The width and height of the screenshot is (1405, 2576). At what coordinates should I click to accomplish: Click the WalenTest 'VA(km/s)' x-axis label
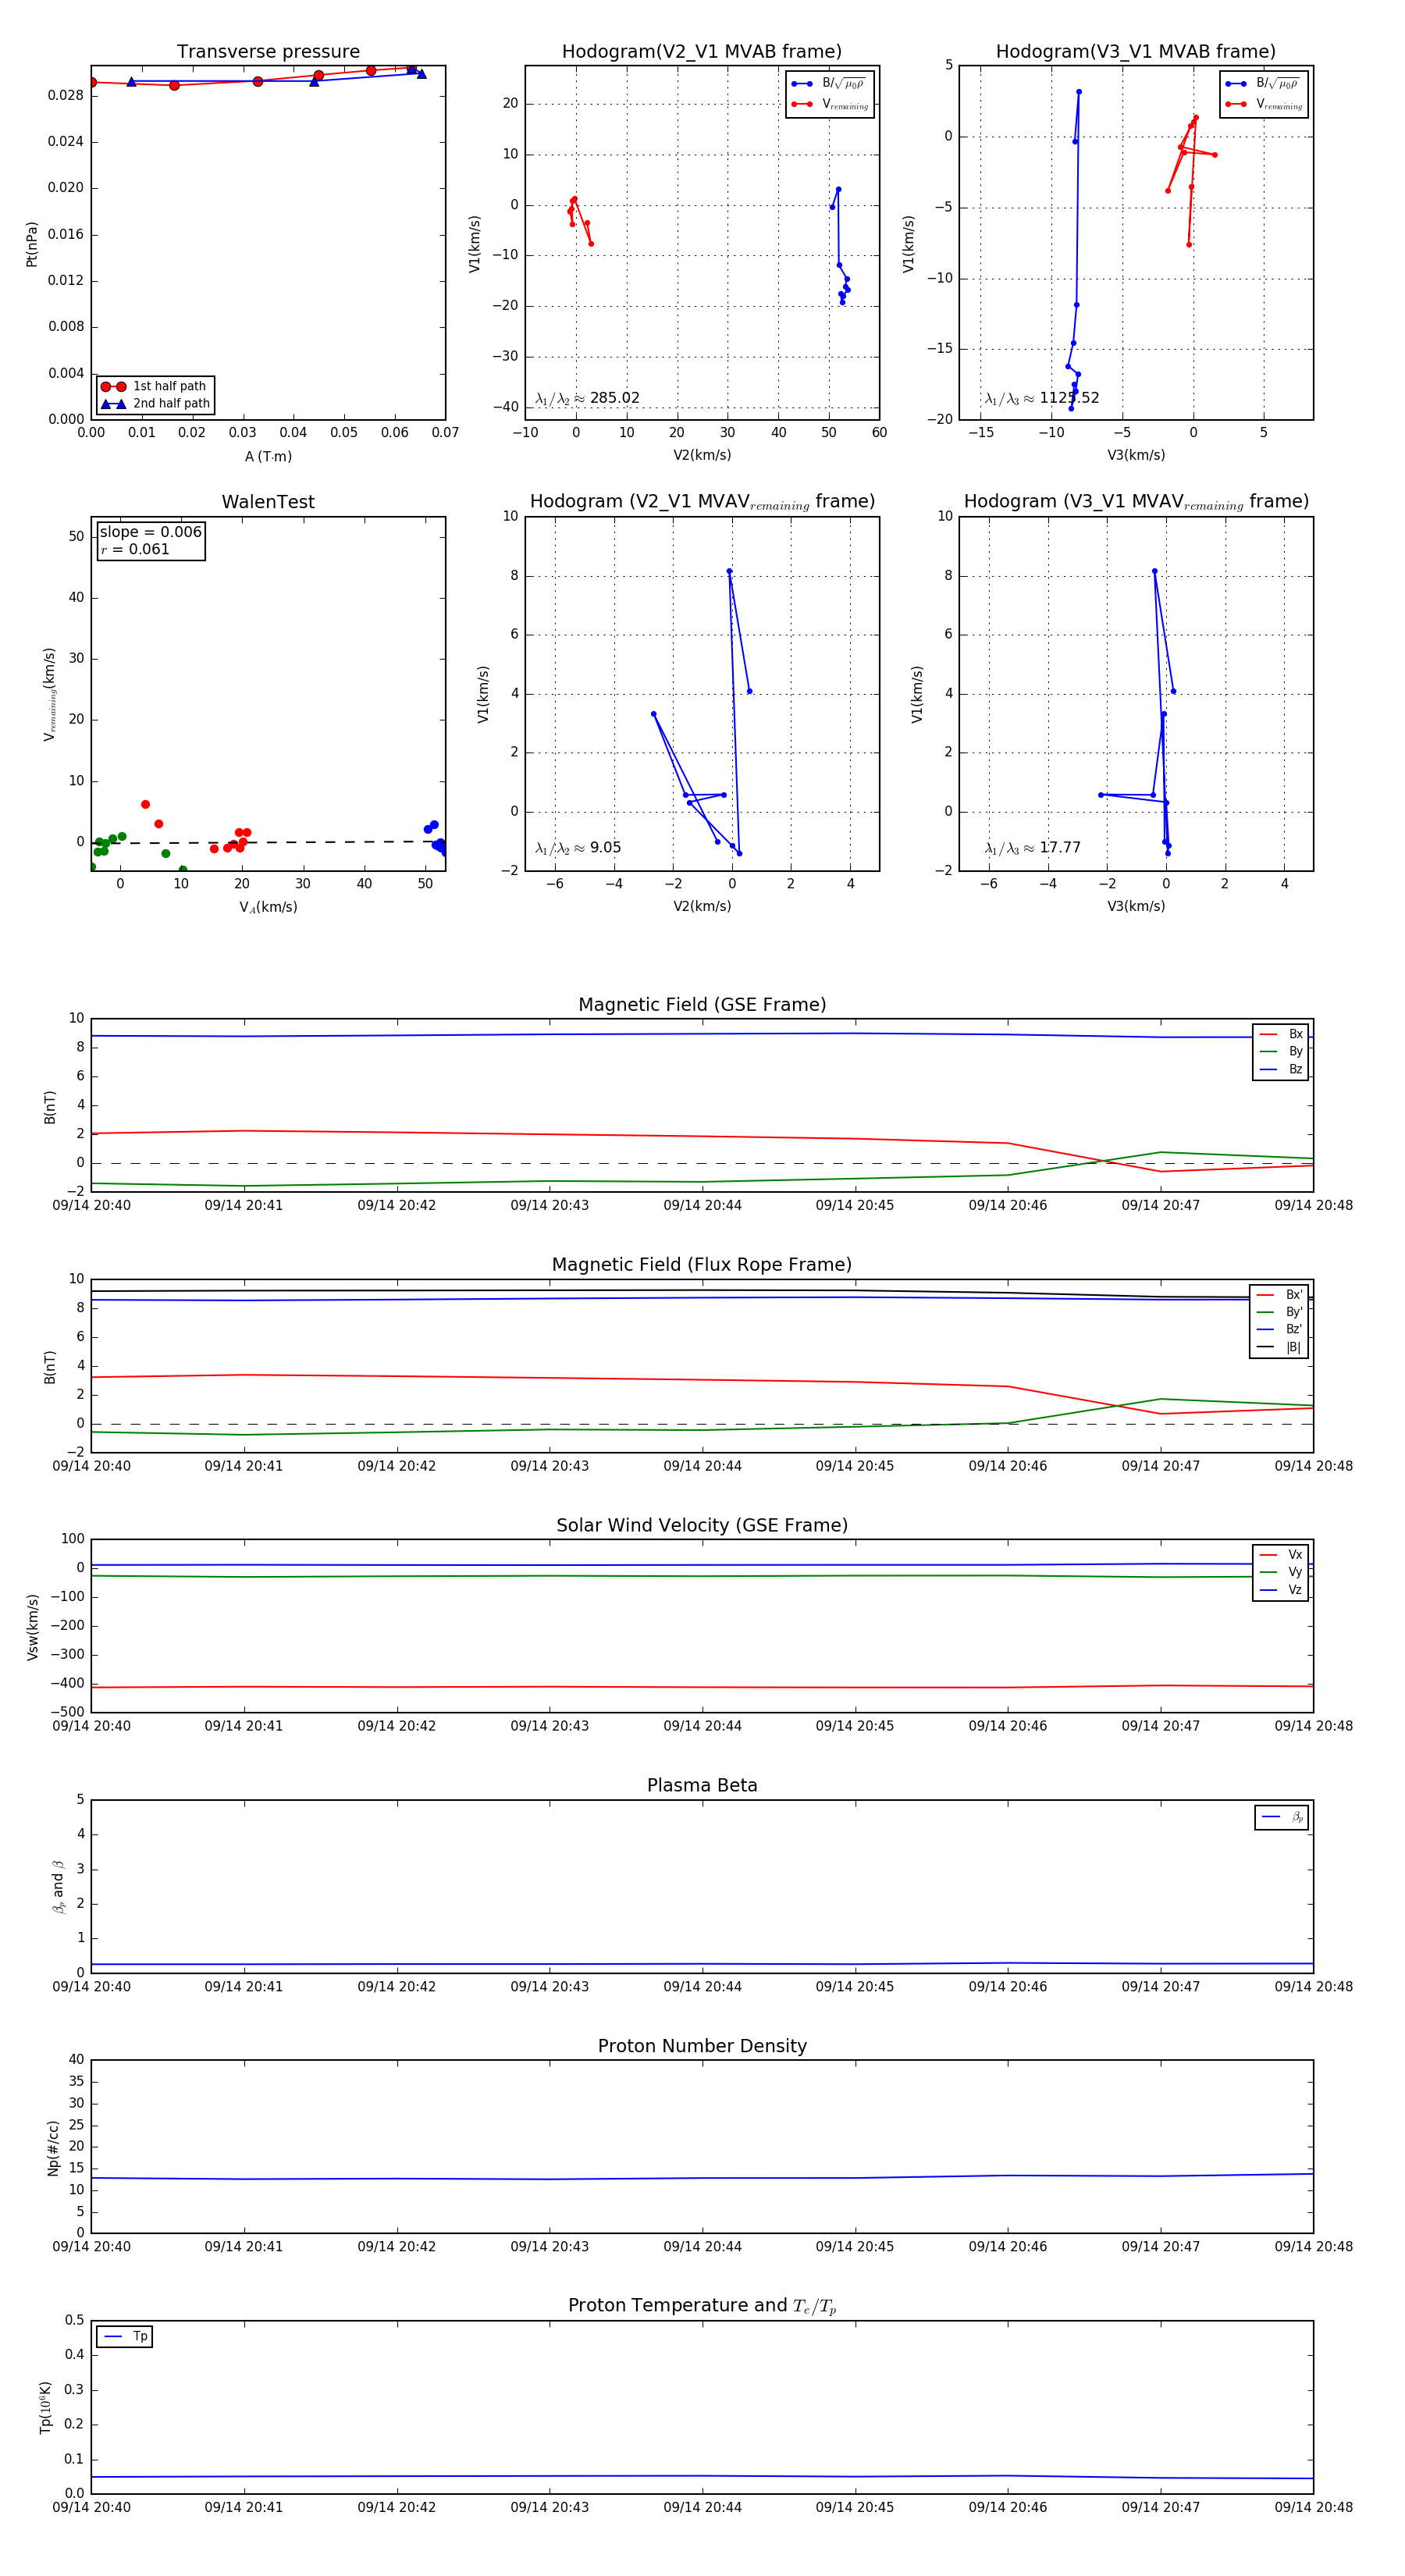tap(268, 907)
